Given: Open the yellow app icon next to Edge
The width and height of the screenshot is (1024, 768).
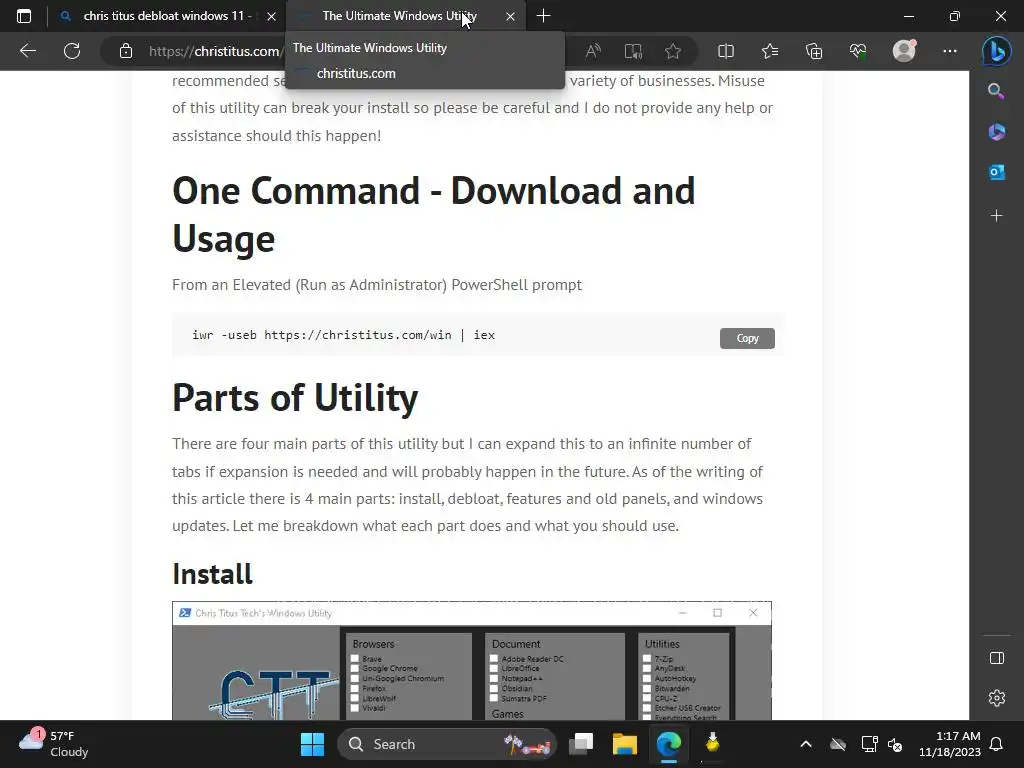Looking at the screenshot, I should (x=712, y=744).
